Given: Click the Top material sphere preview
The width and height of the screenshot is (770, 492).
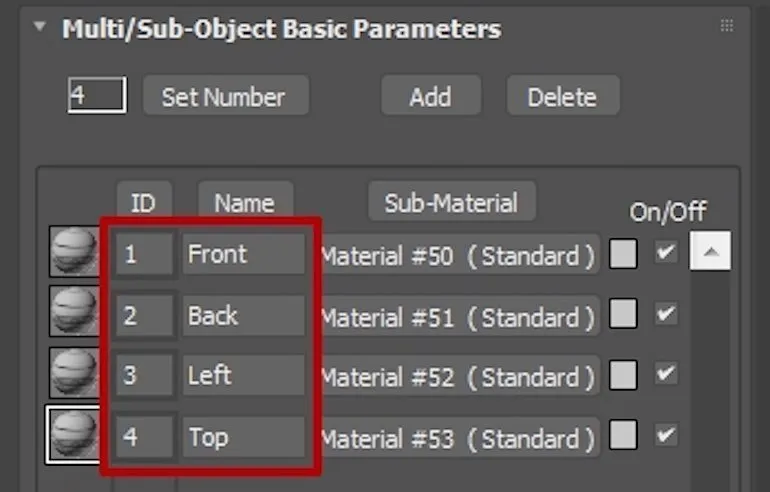Looking at the screenshot, I should pos(73,435).
